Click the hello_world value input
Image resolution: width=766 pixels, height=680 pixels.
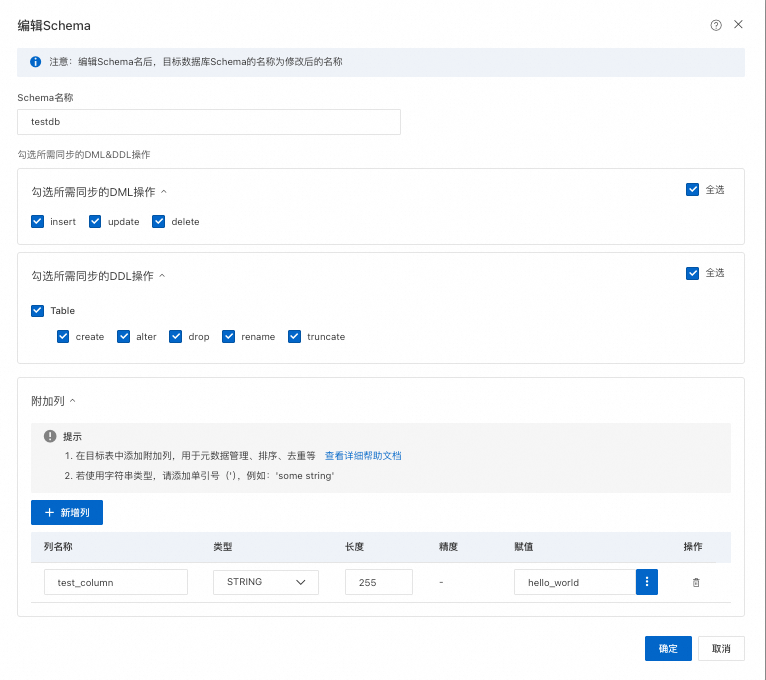coord(574,582)
